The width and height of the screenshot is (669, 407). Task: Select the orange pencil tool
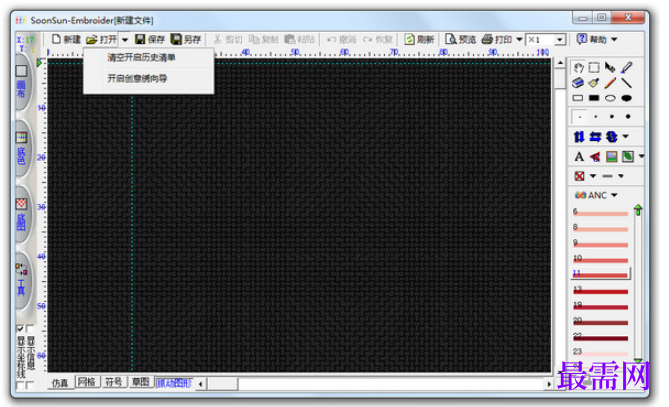pos(610,82)
